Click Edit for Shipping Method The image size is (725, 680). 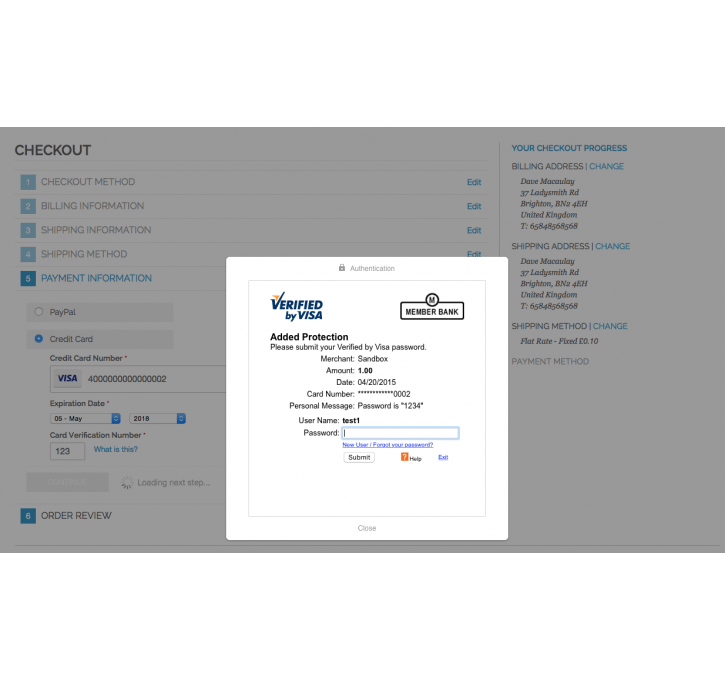[474, 254]
